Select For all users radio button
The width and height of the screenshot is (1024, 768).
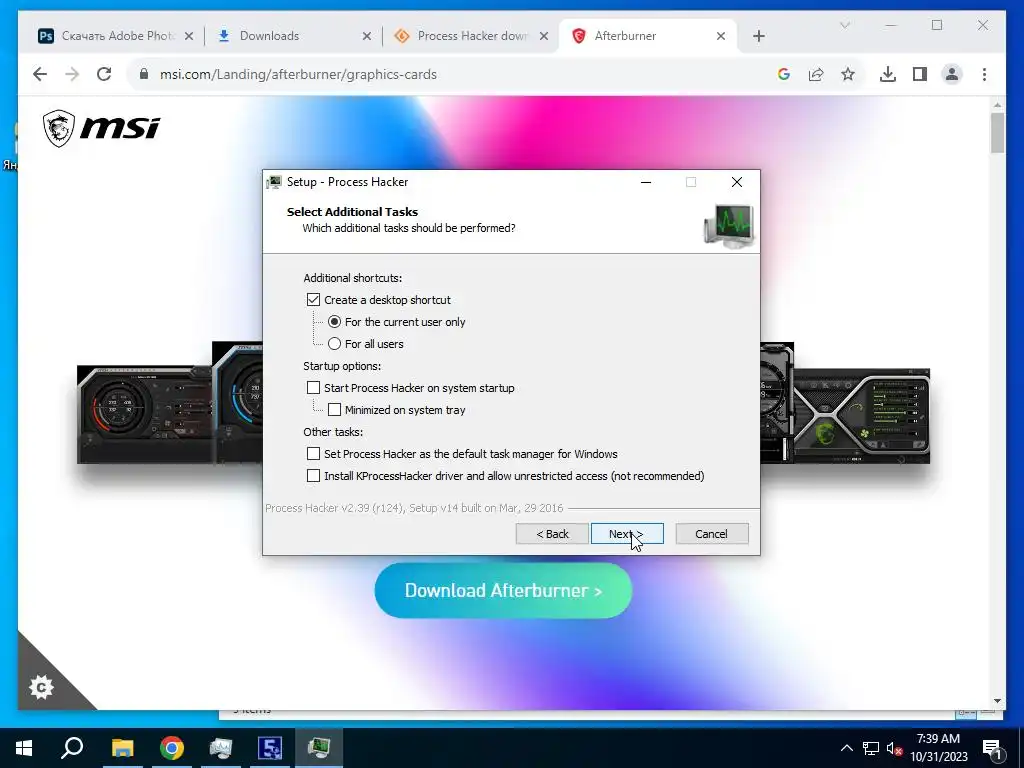point(334,344)
